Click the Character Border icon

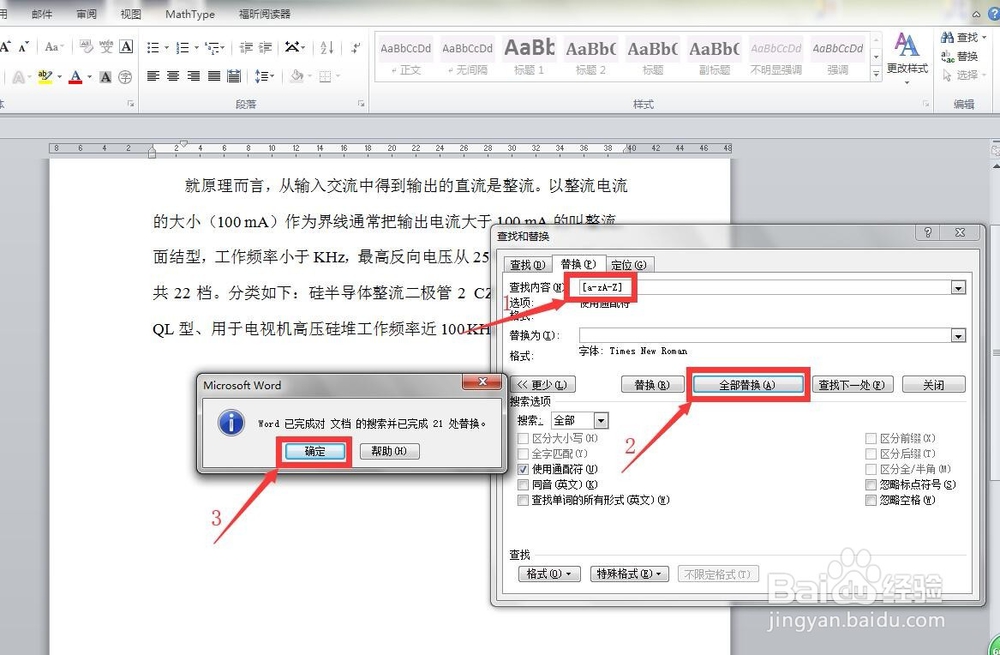coord(126,47)
